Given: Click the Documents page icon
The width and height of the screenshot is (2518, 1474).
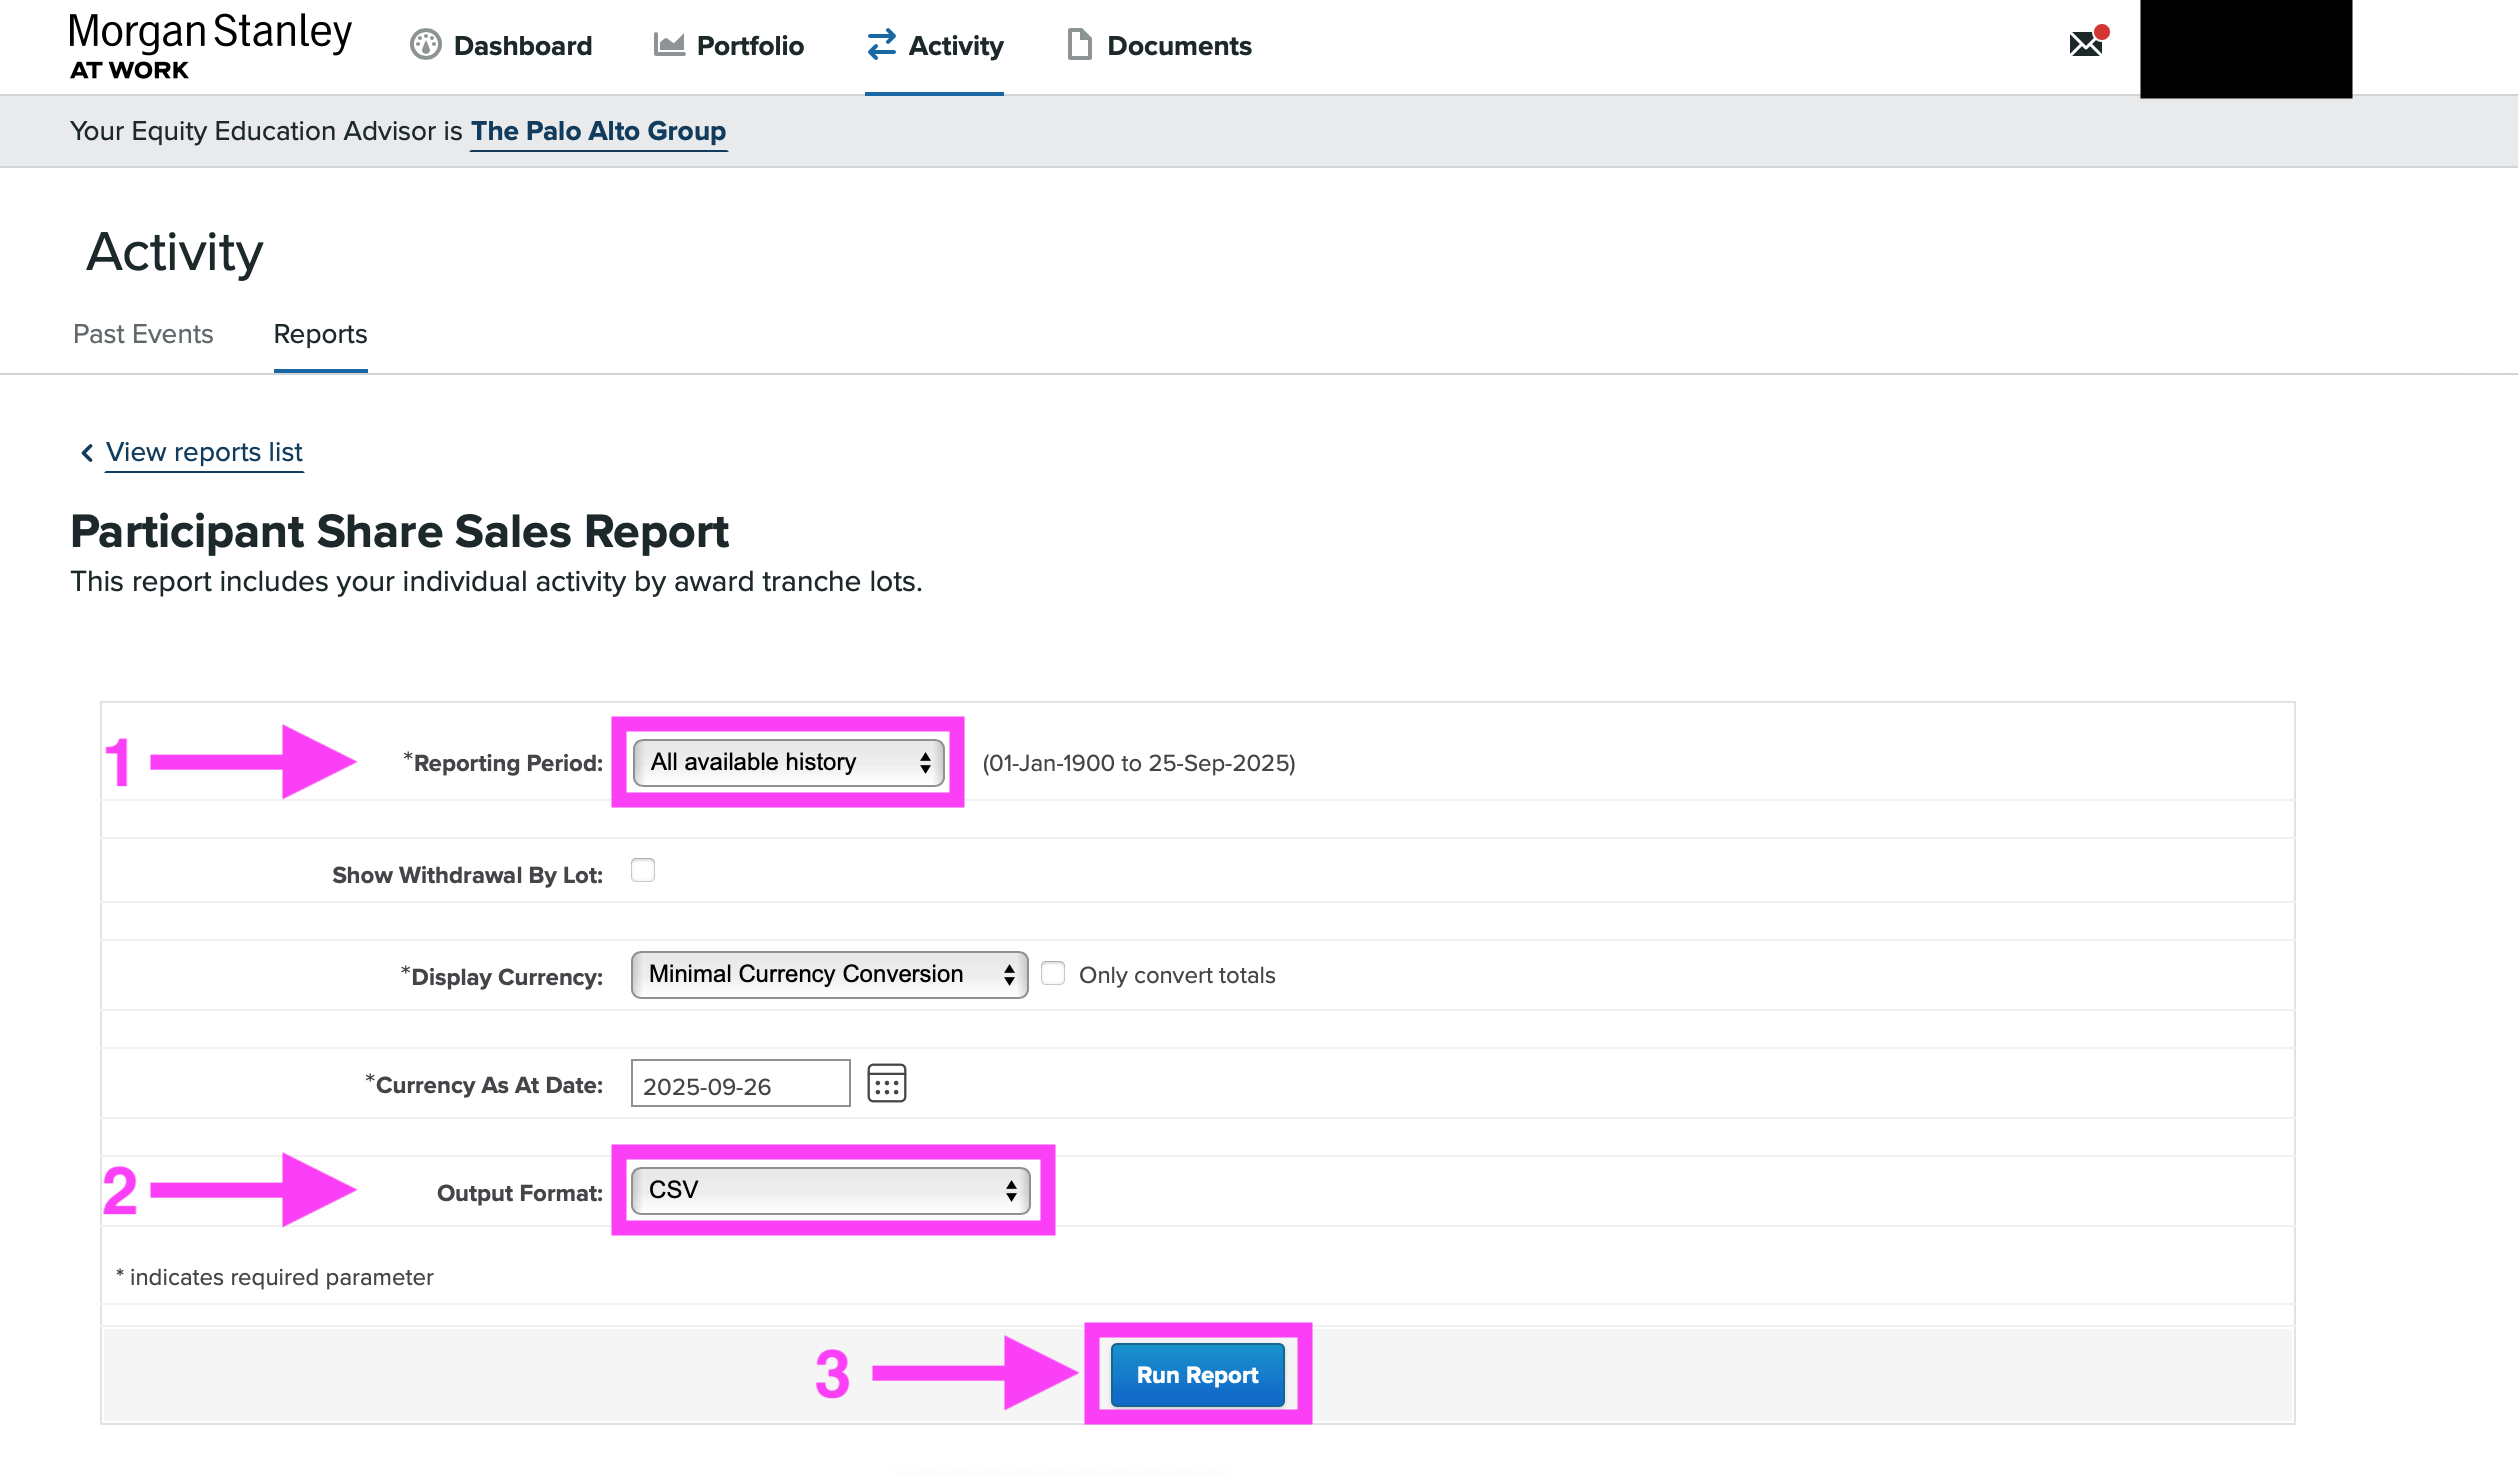Looking at the screenshot, I should [1079, 45].
